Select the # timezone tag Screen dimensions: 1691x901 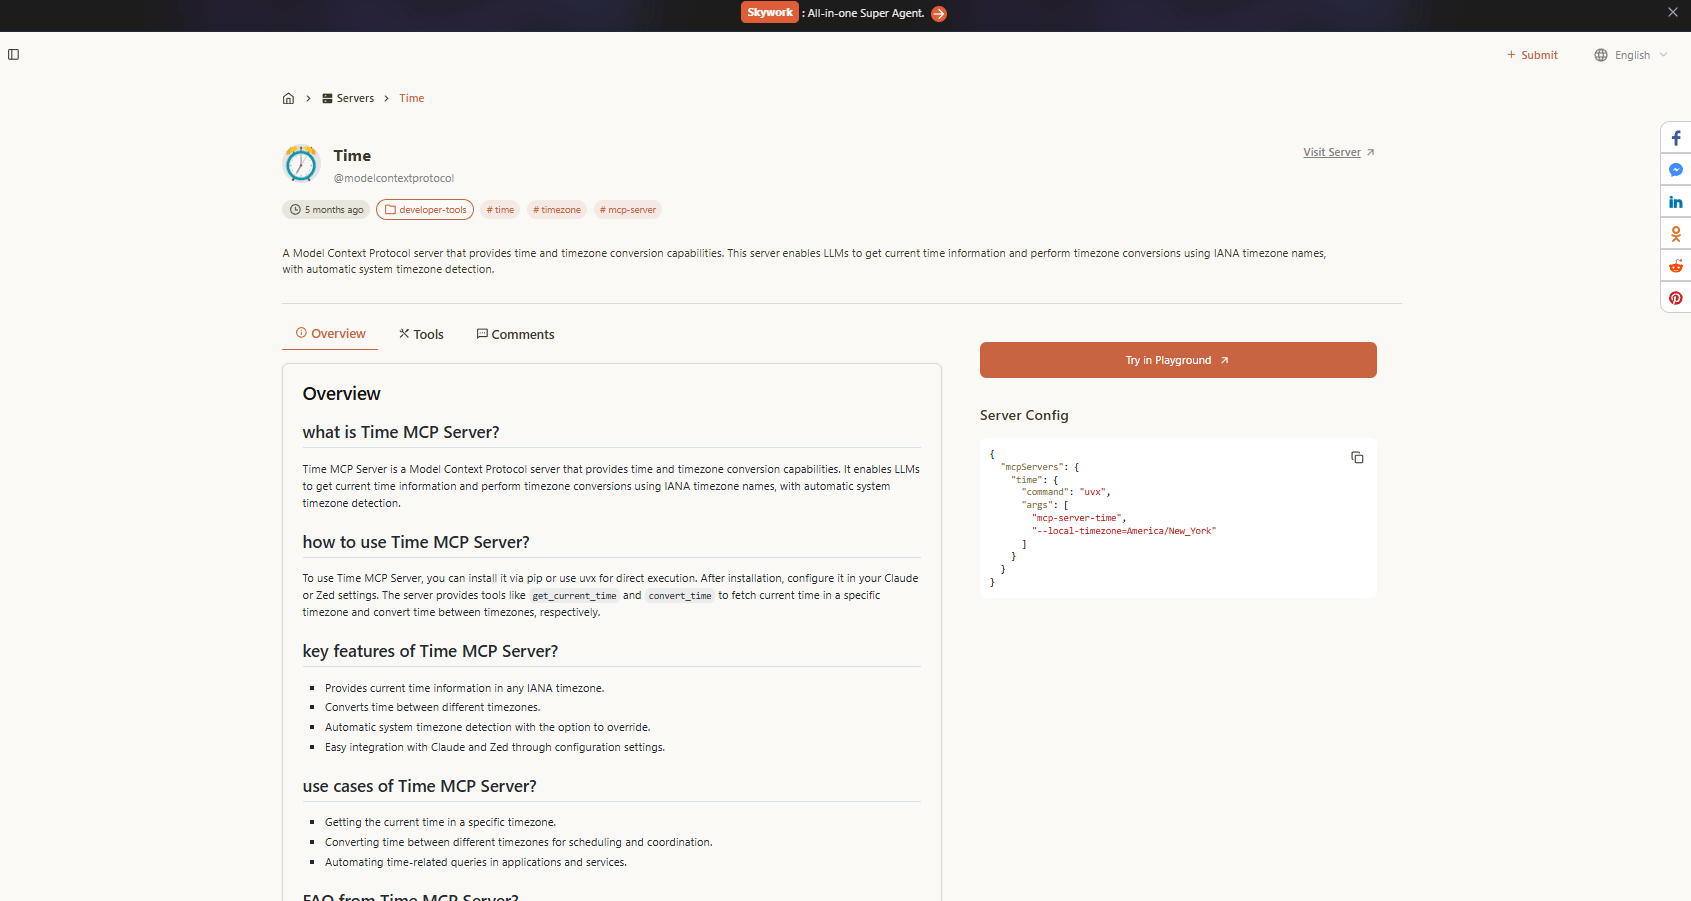coord(557,210)
